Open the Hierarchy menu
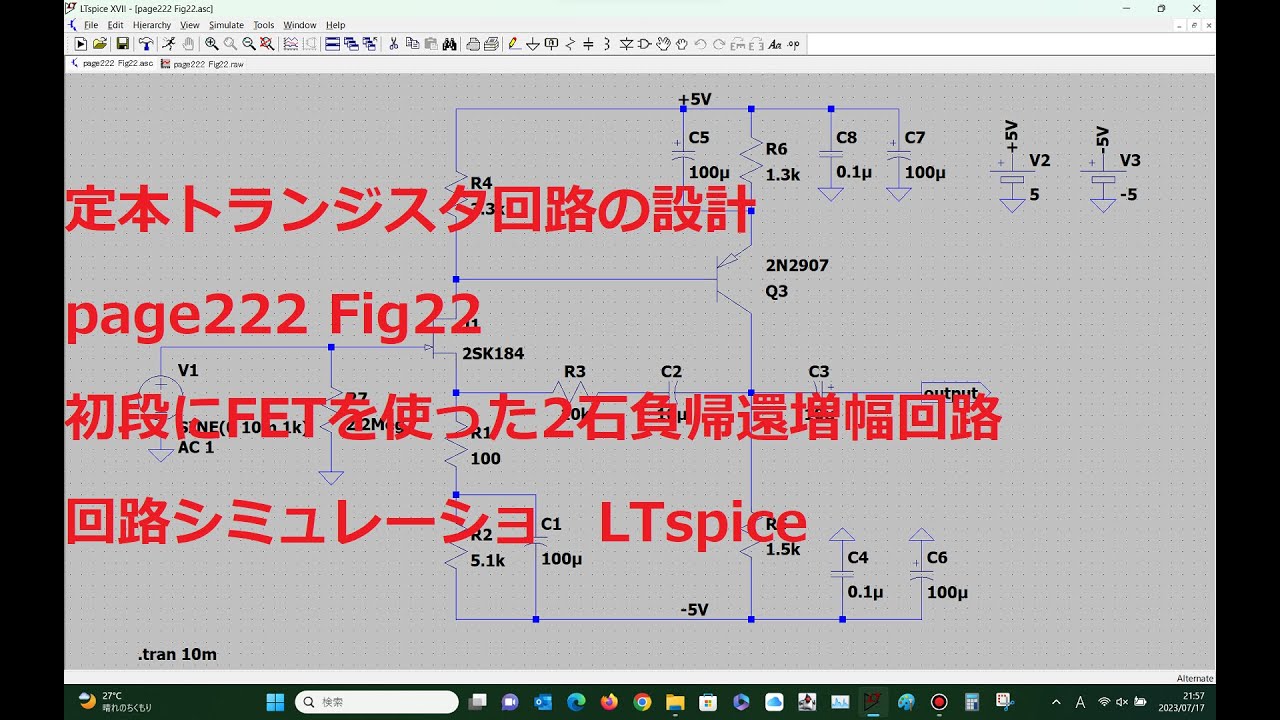This screenshot has height=720, width=1280. point(152,25)
